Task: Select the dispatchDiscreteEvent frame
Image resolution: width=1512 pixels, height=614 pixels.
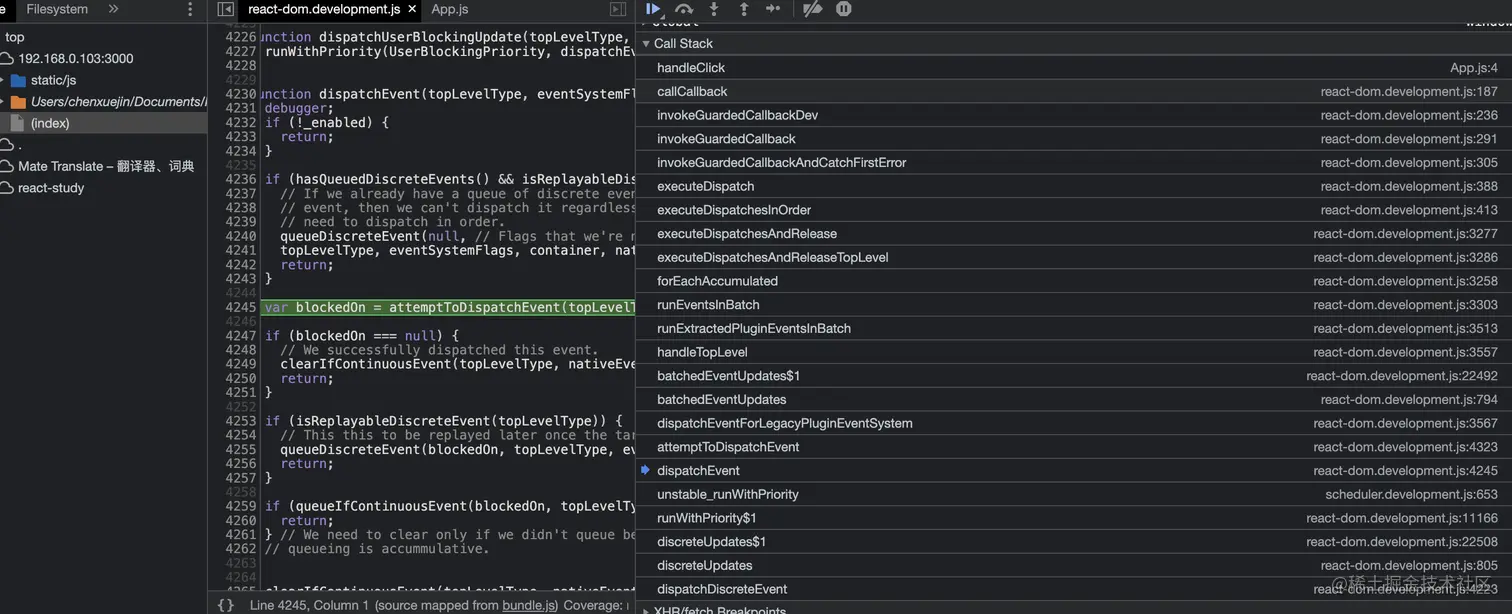Action: pyautogui.click(x=1074, y=590)
